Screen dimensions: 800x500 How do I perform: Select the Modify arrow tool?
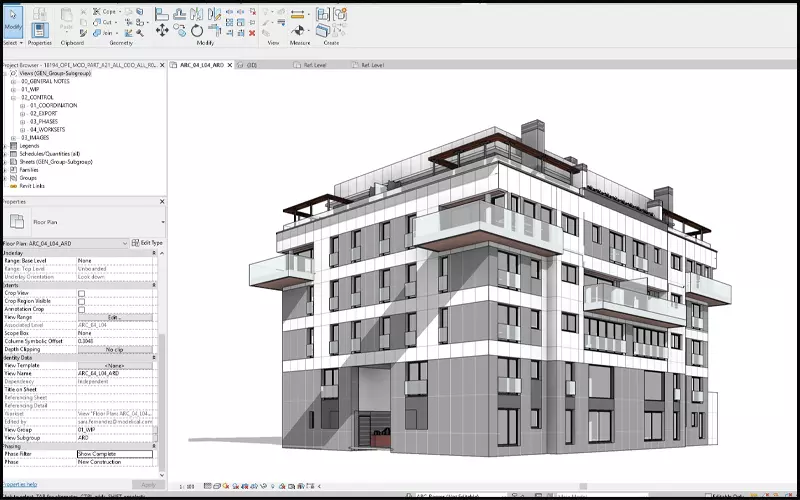pyautogui.click(x=14, y=20)
